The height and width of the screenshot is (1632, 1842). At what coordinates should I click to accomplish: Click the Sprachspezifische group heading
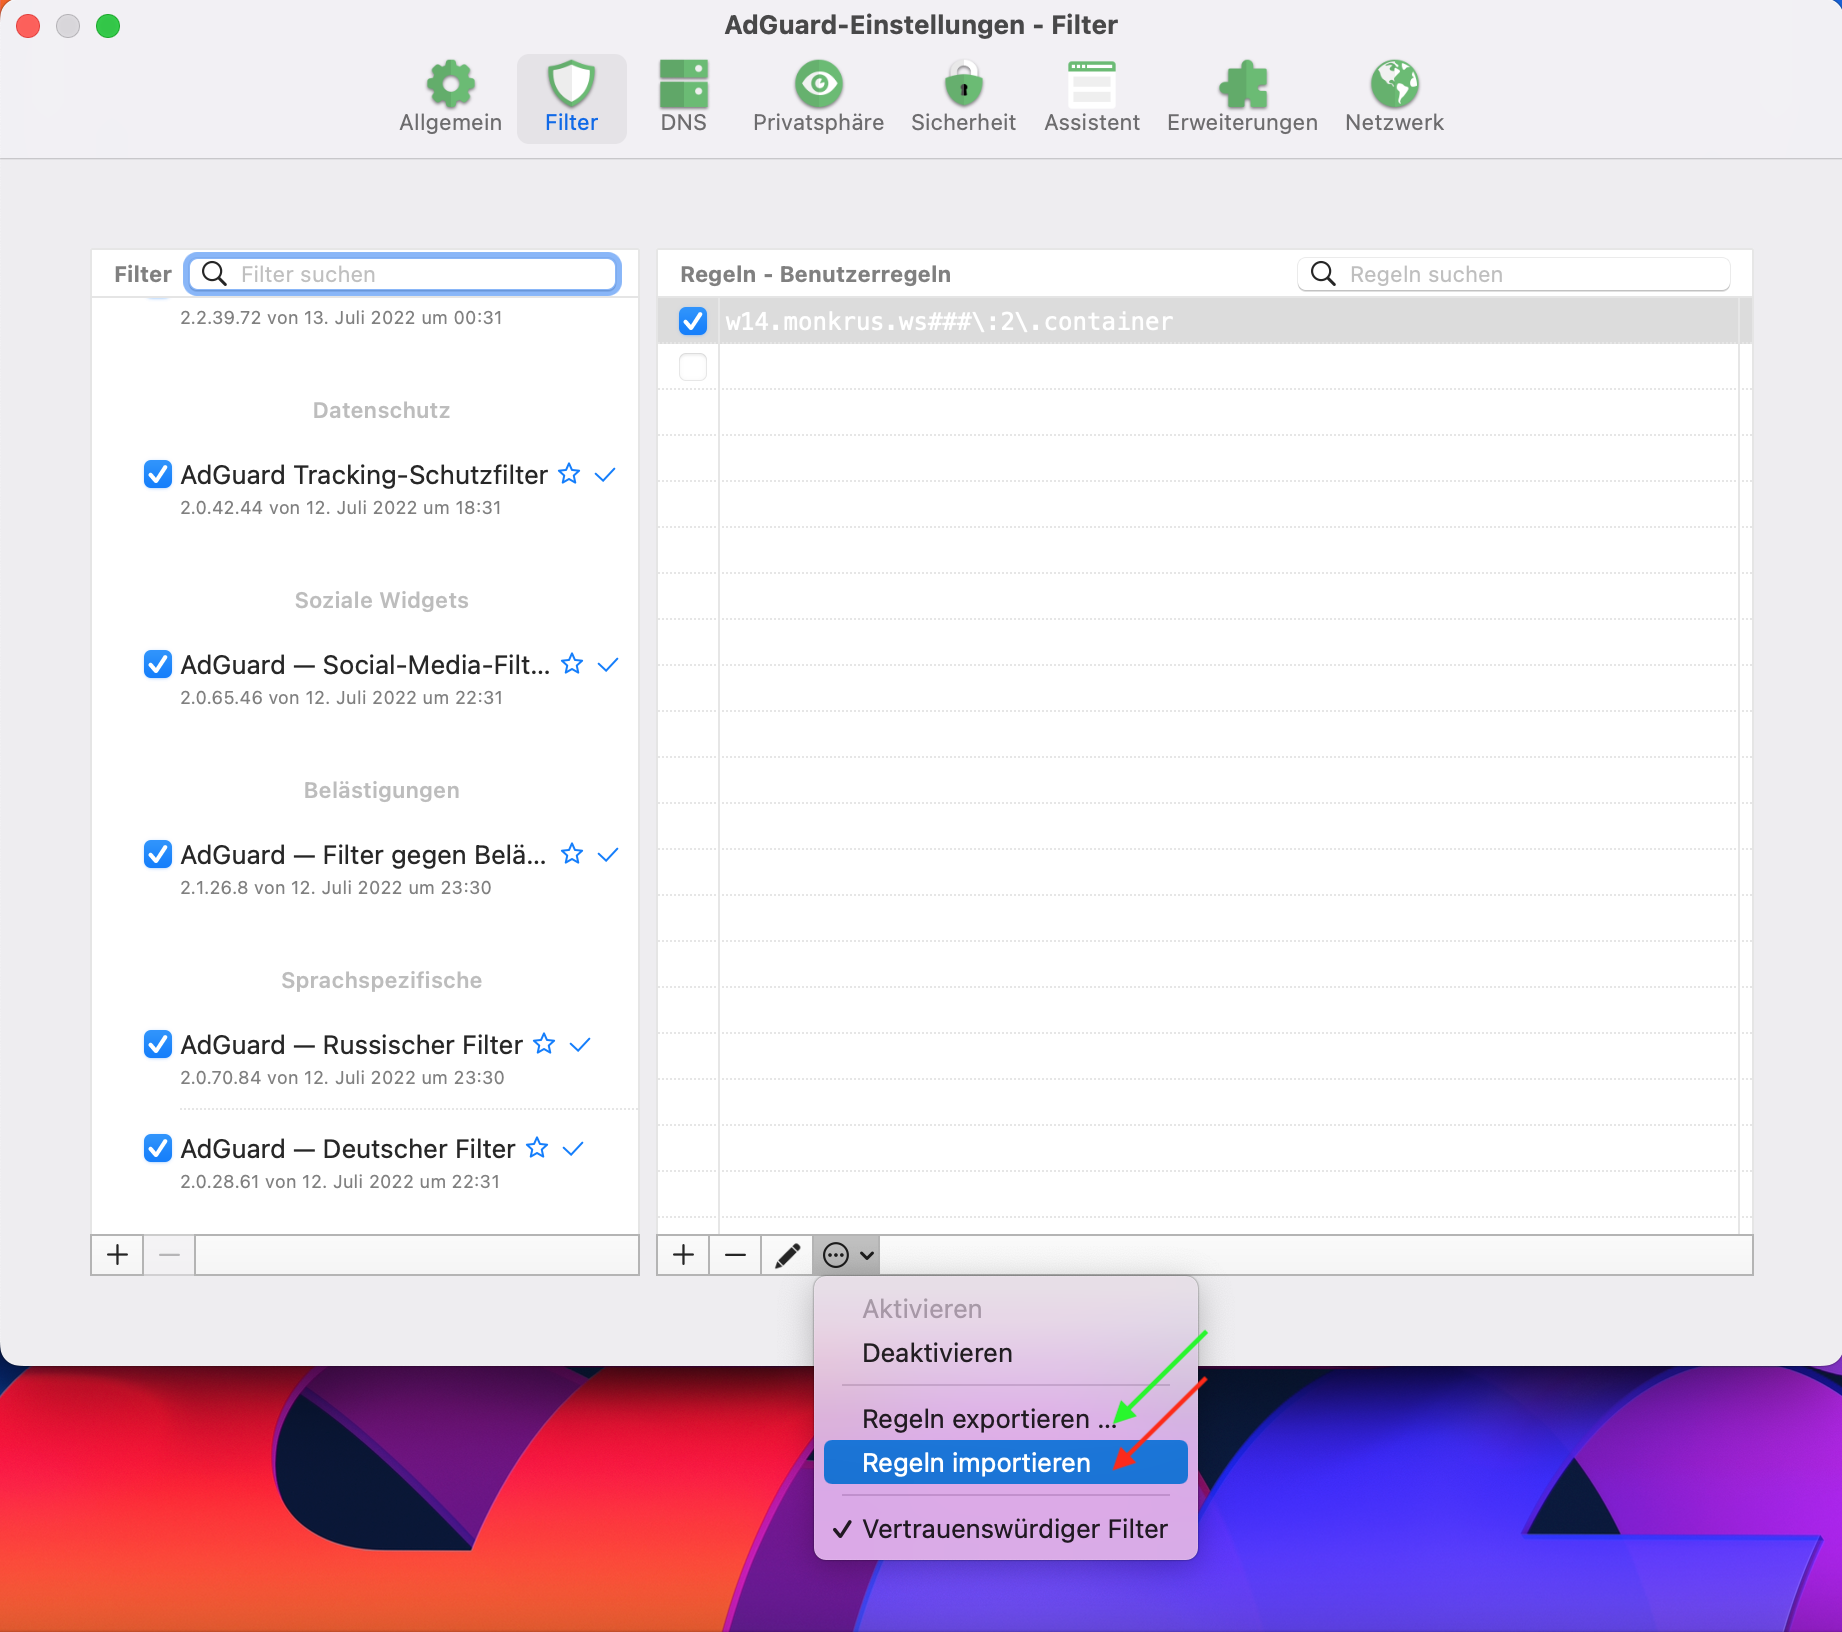[x=381, y=980]
